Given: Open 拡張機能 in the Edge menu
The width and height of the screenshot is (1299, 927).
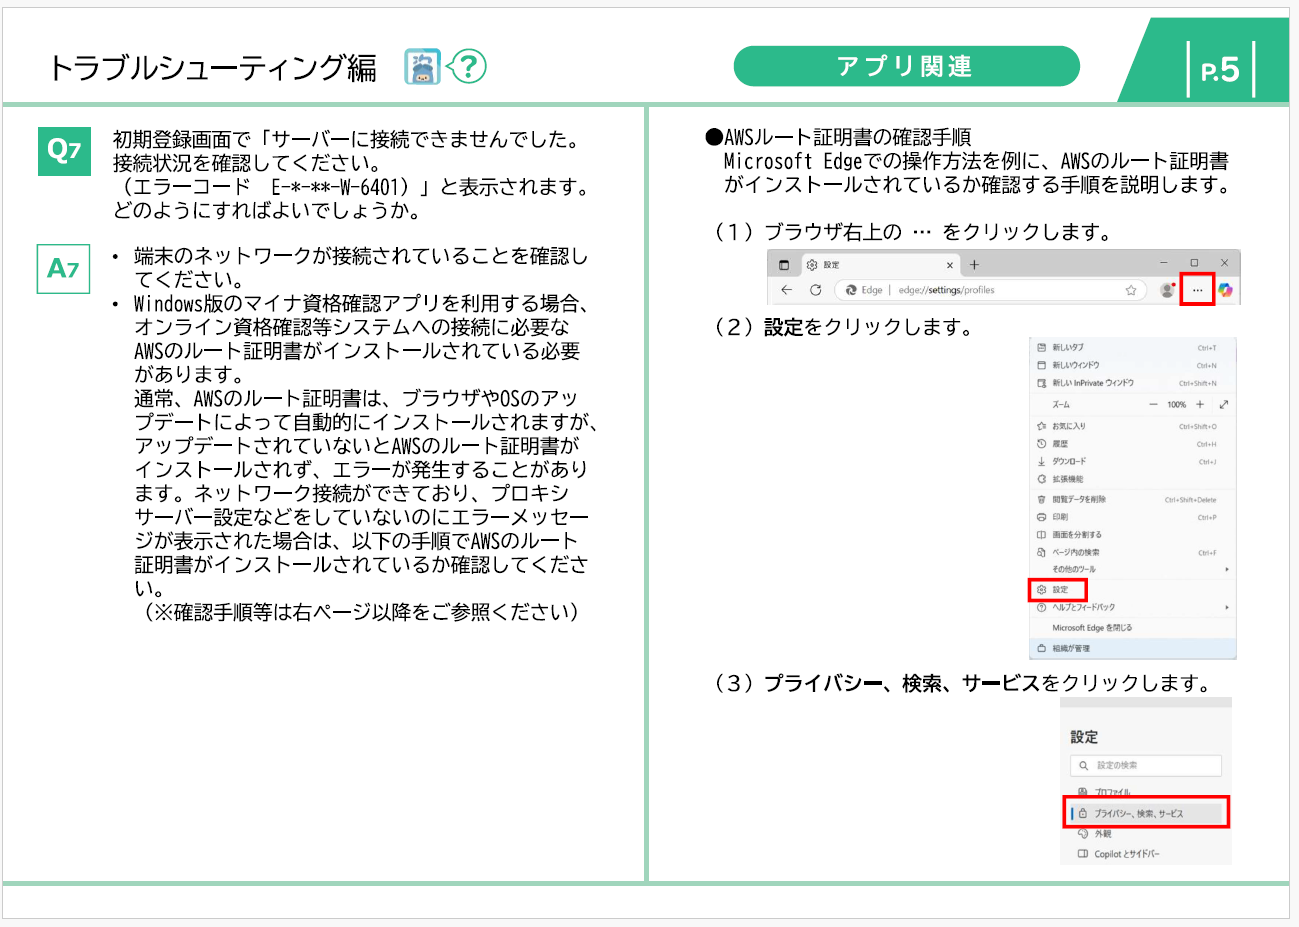Looking at the screenshot, I should pyautogui.click(x=1133, y=480).
